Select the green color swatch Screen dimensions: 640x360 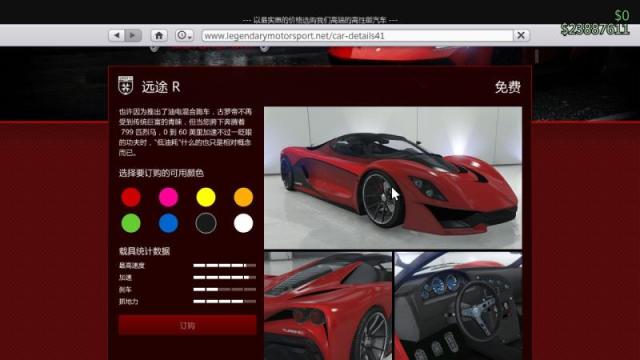click(131, 223)
